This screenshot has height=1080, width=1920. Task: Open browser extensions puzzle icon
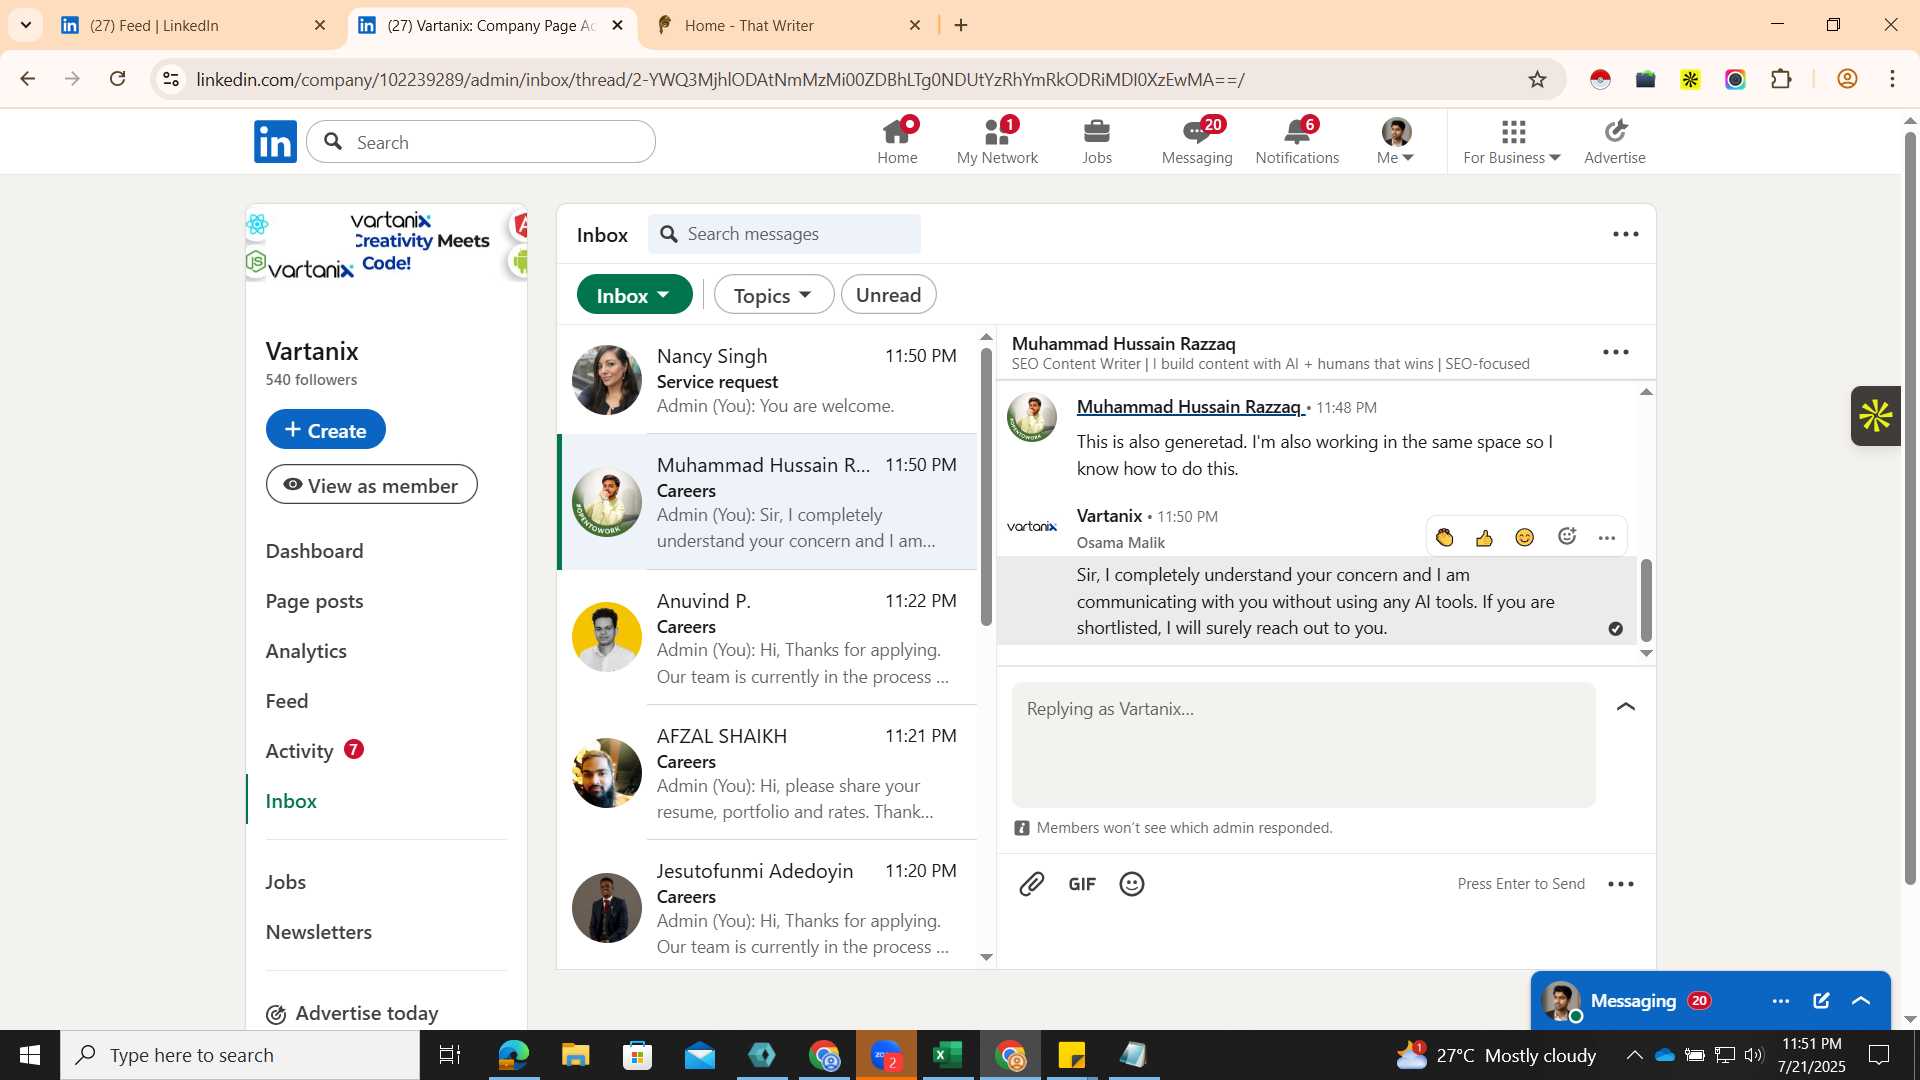[1781, 79]
